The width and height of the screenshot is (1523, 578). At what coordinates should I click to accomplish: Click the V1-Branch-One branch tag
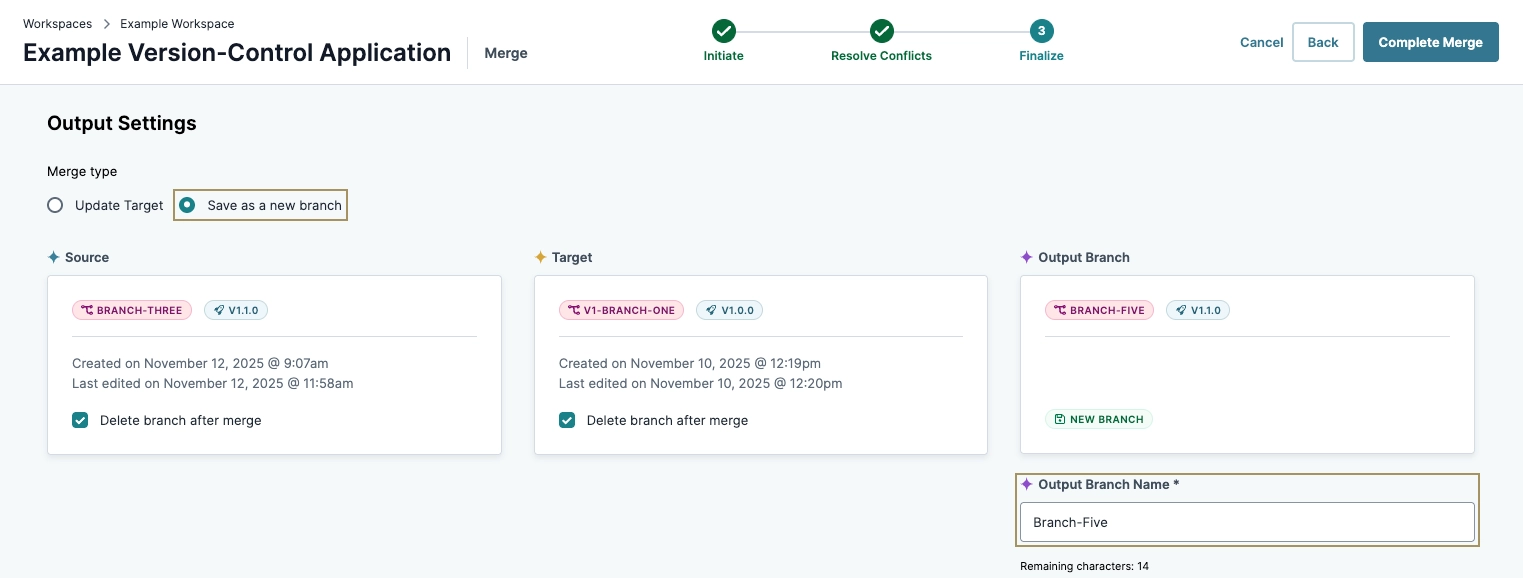(621, 310)
